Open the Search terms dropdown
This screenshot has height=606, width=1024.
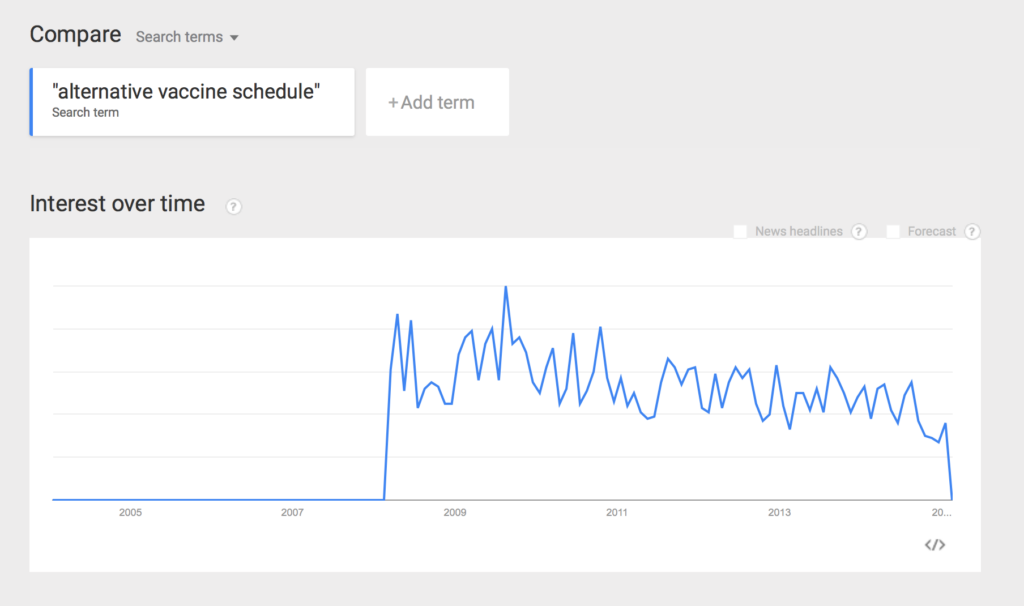[x=187, y=37]
